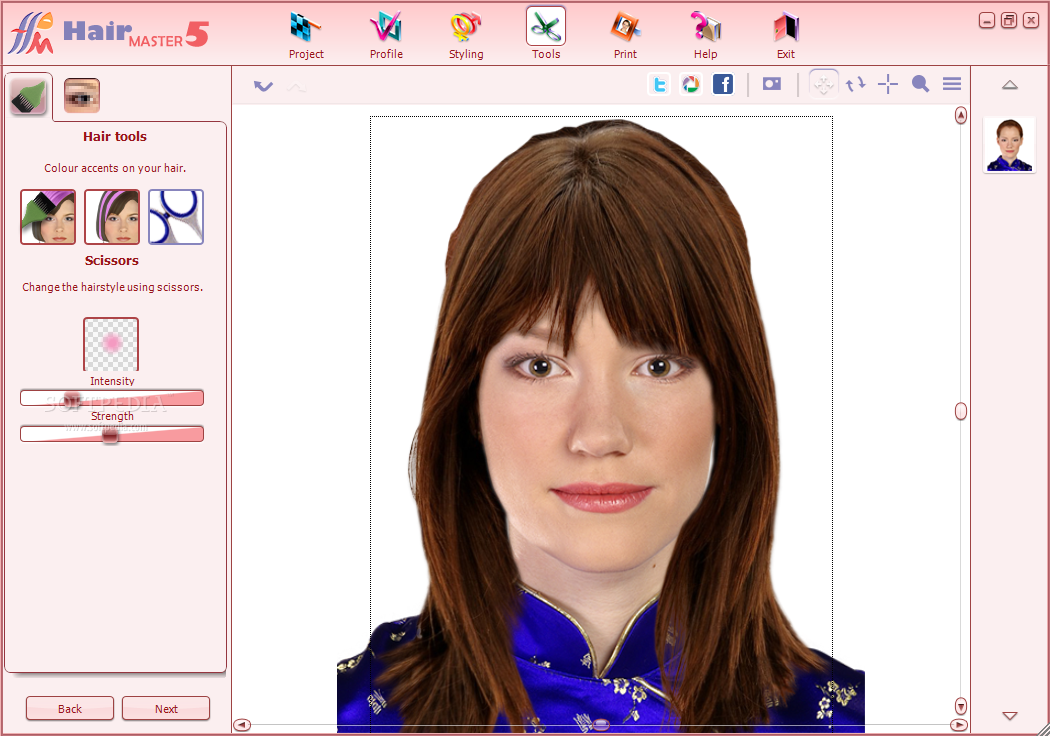Share the image on Facebook
1050x736 pixels.
723,84
